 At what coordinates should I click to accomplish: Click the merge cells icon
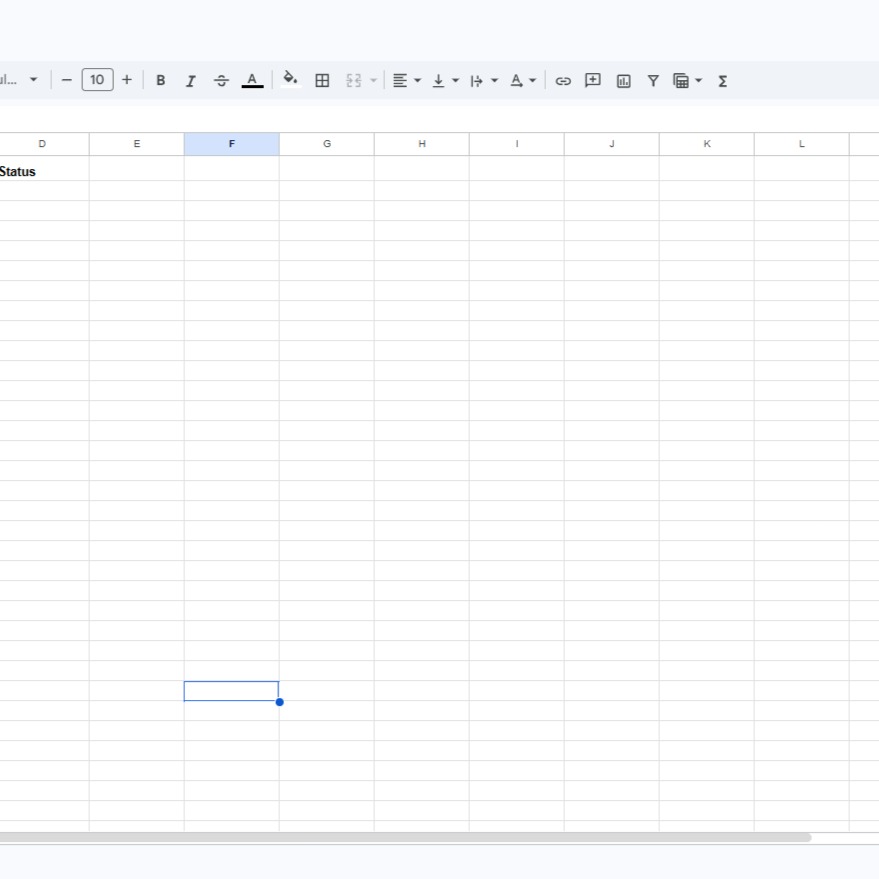pos(354,81)
